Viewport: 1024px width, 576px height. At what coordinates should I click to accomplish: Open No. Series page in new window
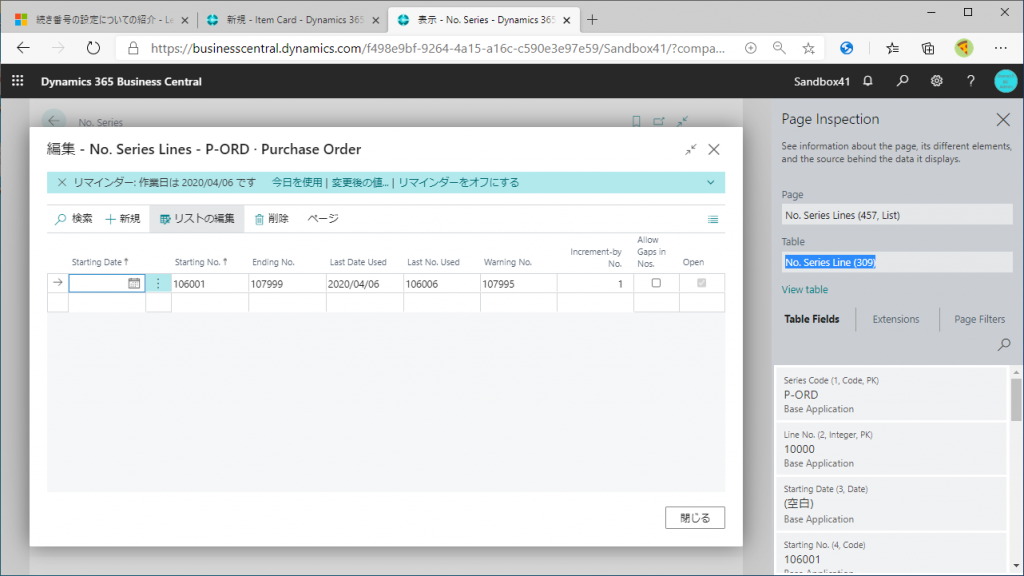pyautogui.click(x=659, y=121)
